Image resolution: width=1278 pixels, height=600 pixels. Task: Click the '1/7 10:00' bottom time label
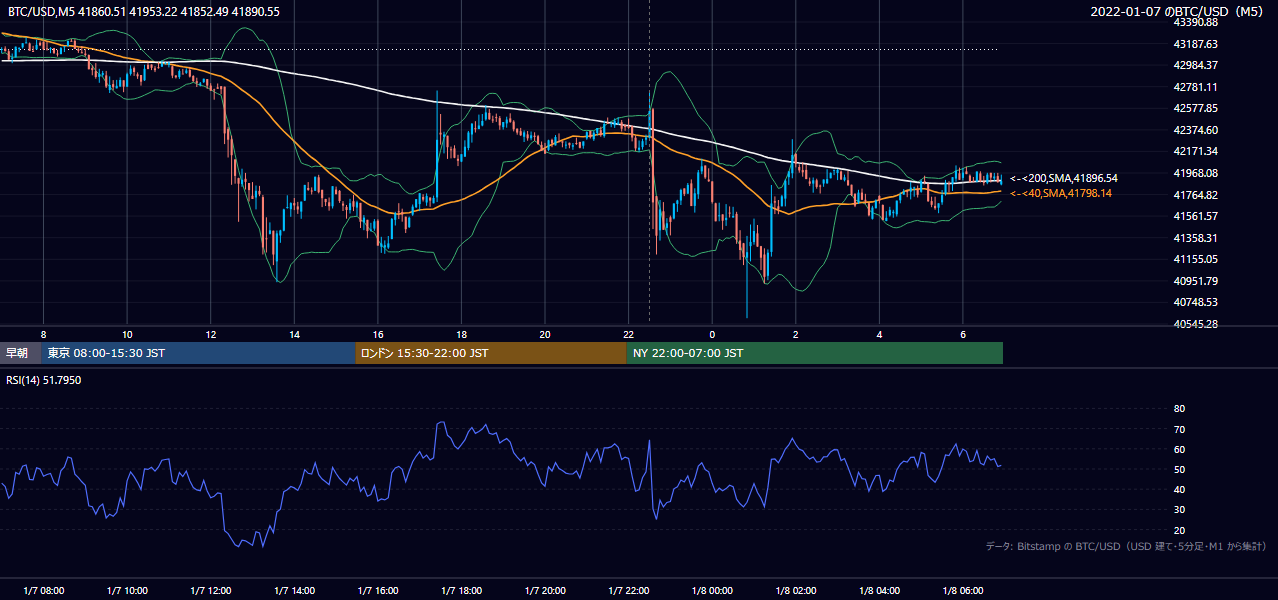click(x=127, y=591)
